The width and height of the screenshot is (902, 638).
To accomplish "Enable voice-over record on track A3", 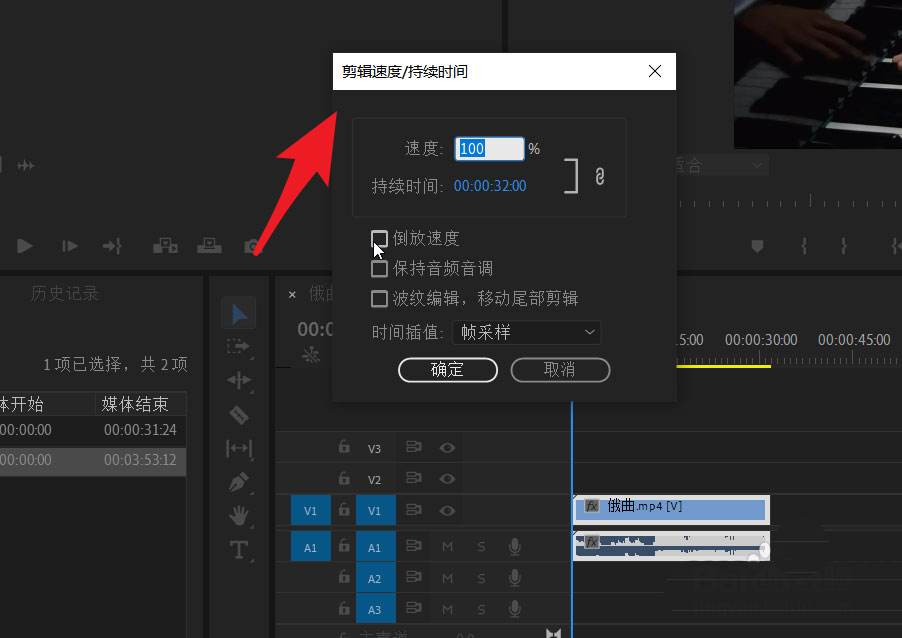I will point(515,609).
